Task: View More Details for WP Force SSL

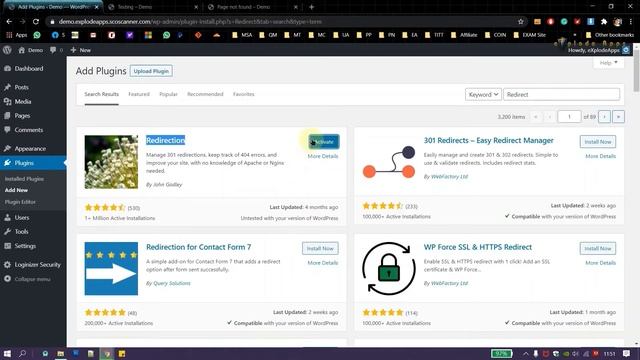Action: click(x=600, y=263)
